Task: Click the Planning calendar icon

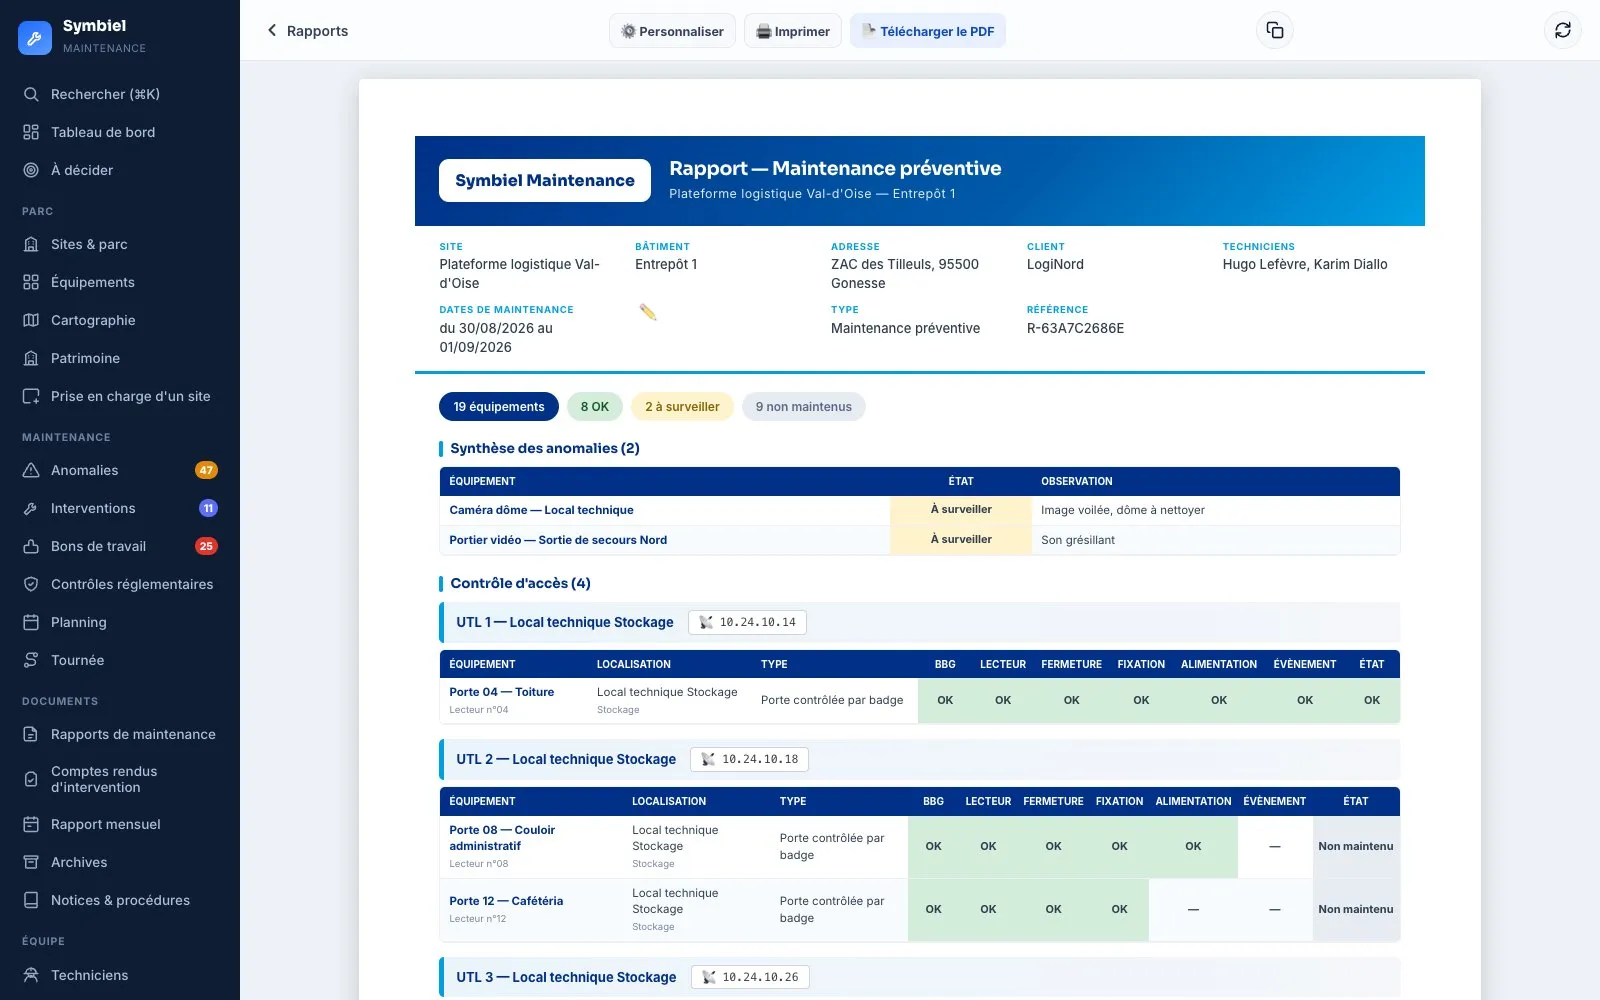Action: coord(31,622)
